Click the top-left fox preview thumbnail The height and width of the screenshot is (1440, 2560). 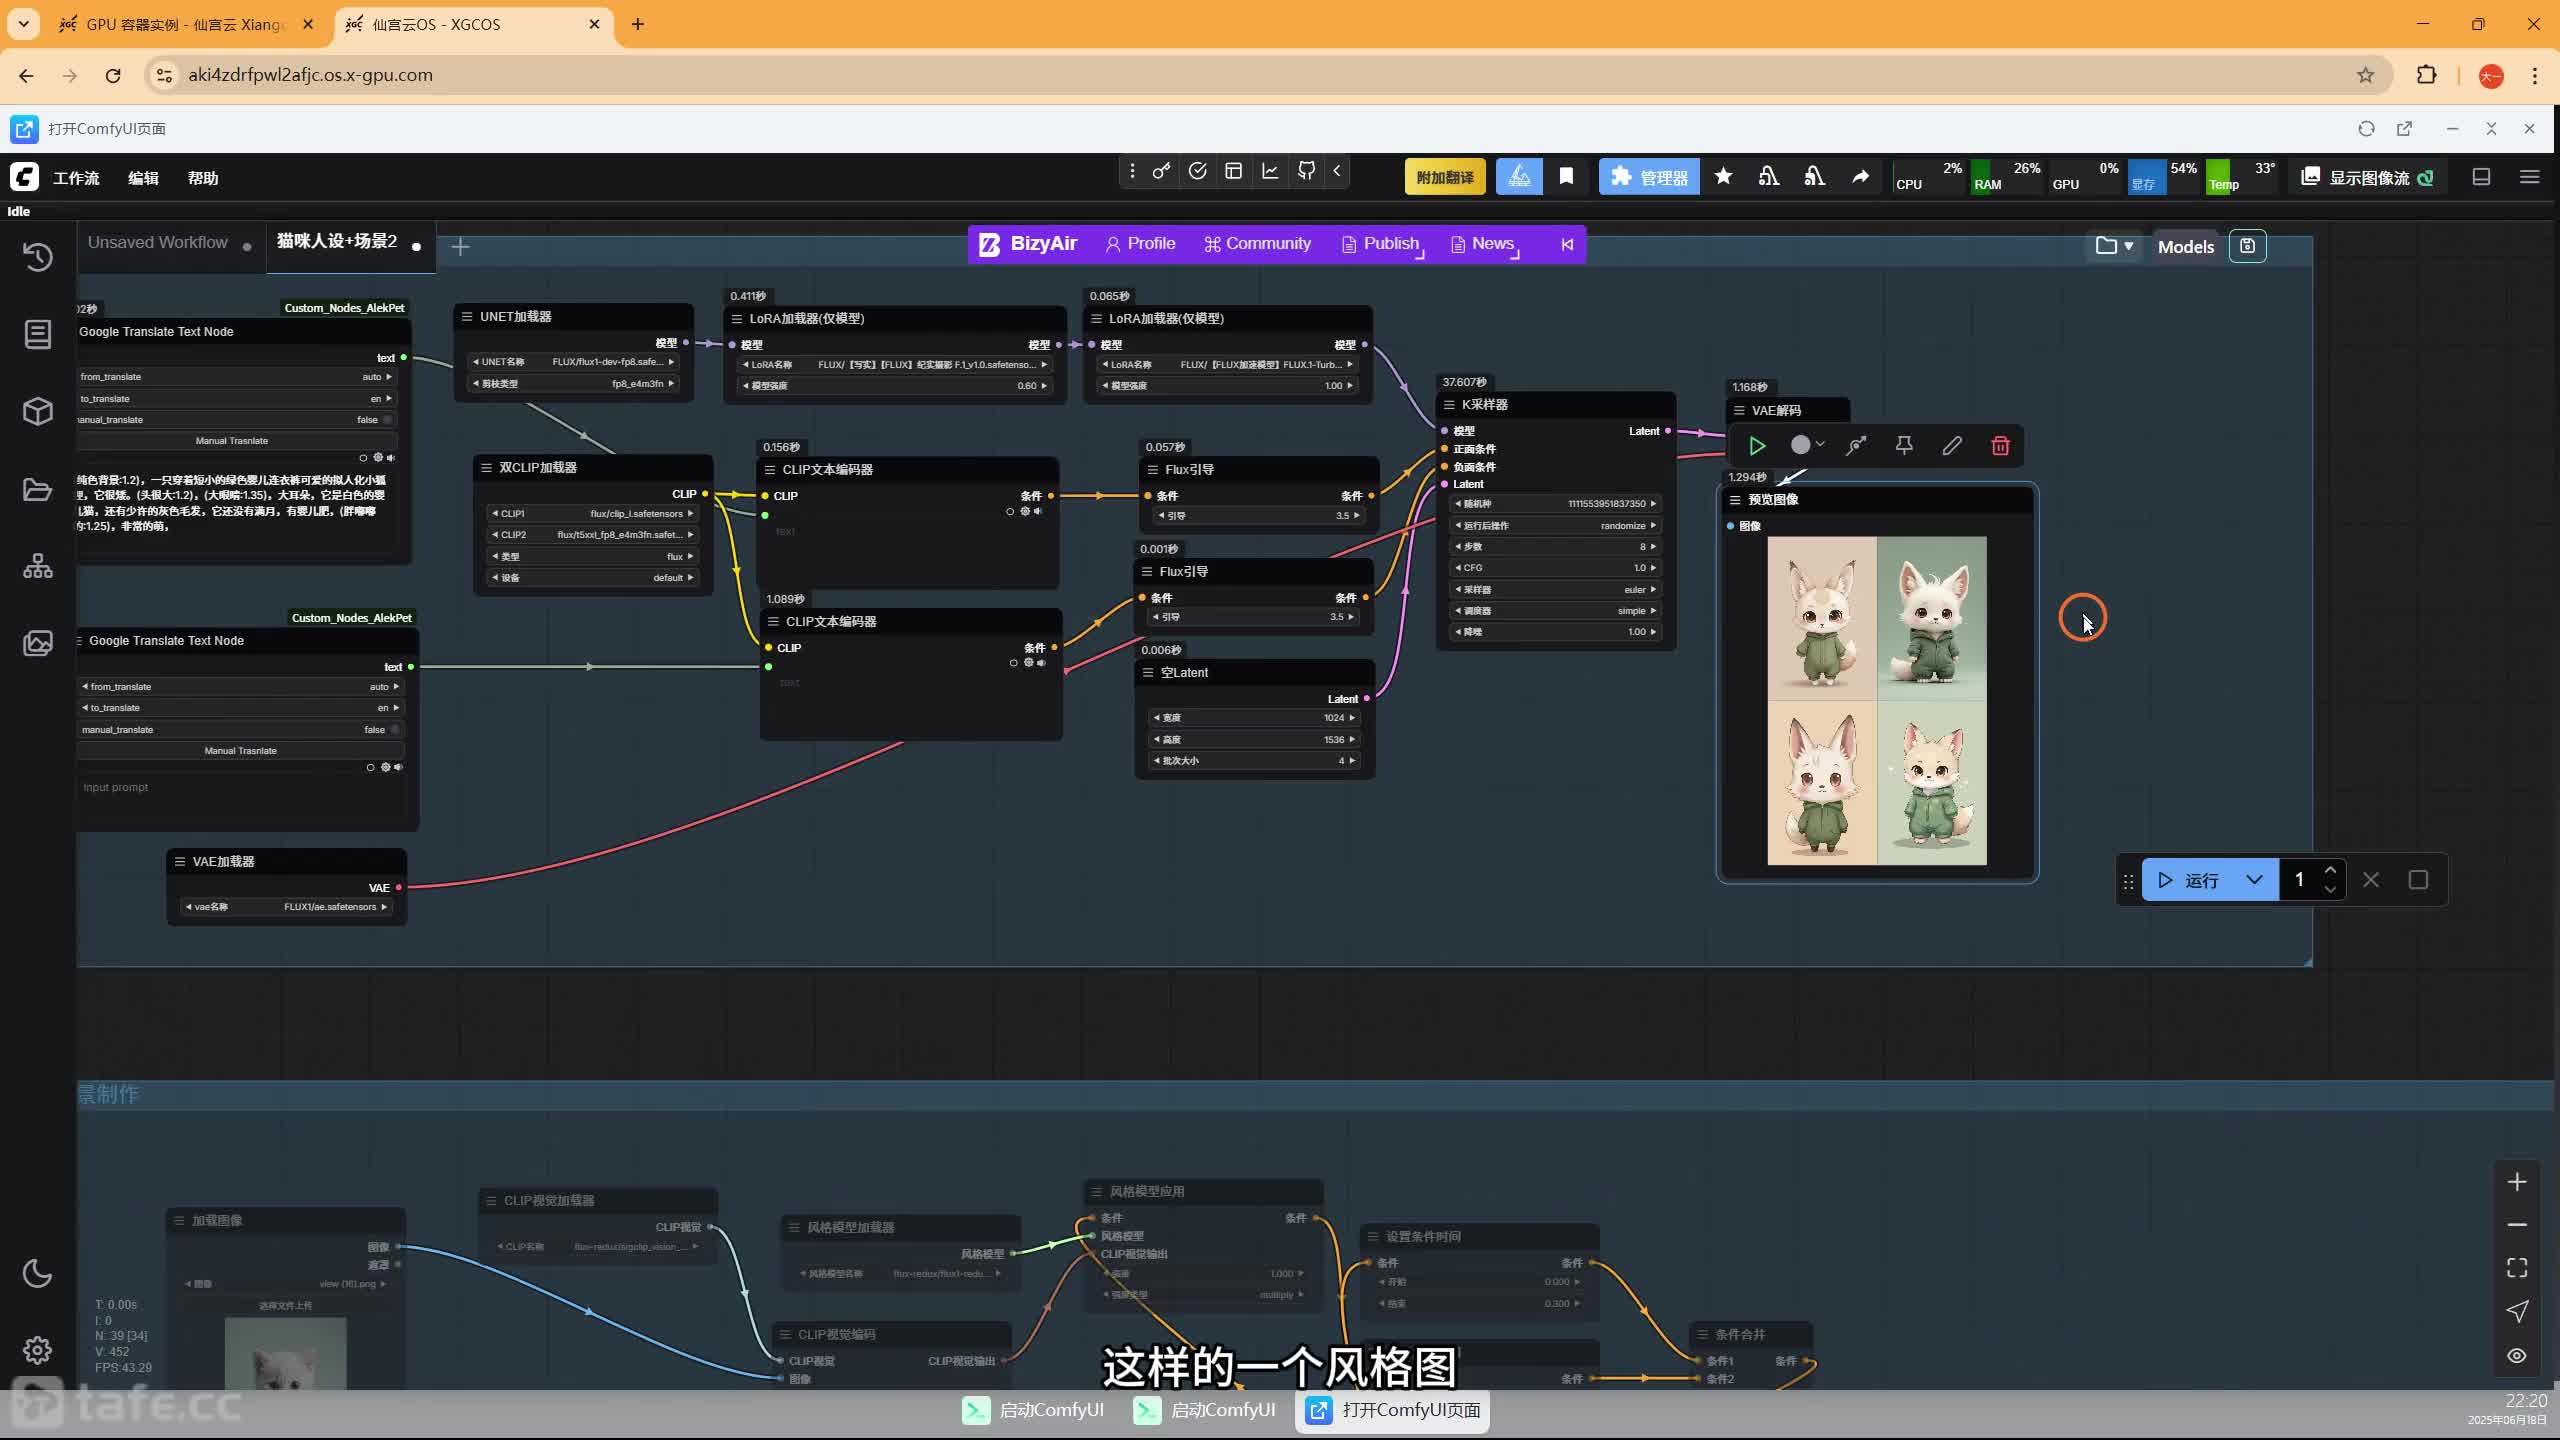(1822, 618)
